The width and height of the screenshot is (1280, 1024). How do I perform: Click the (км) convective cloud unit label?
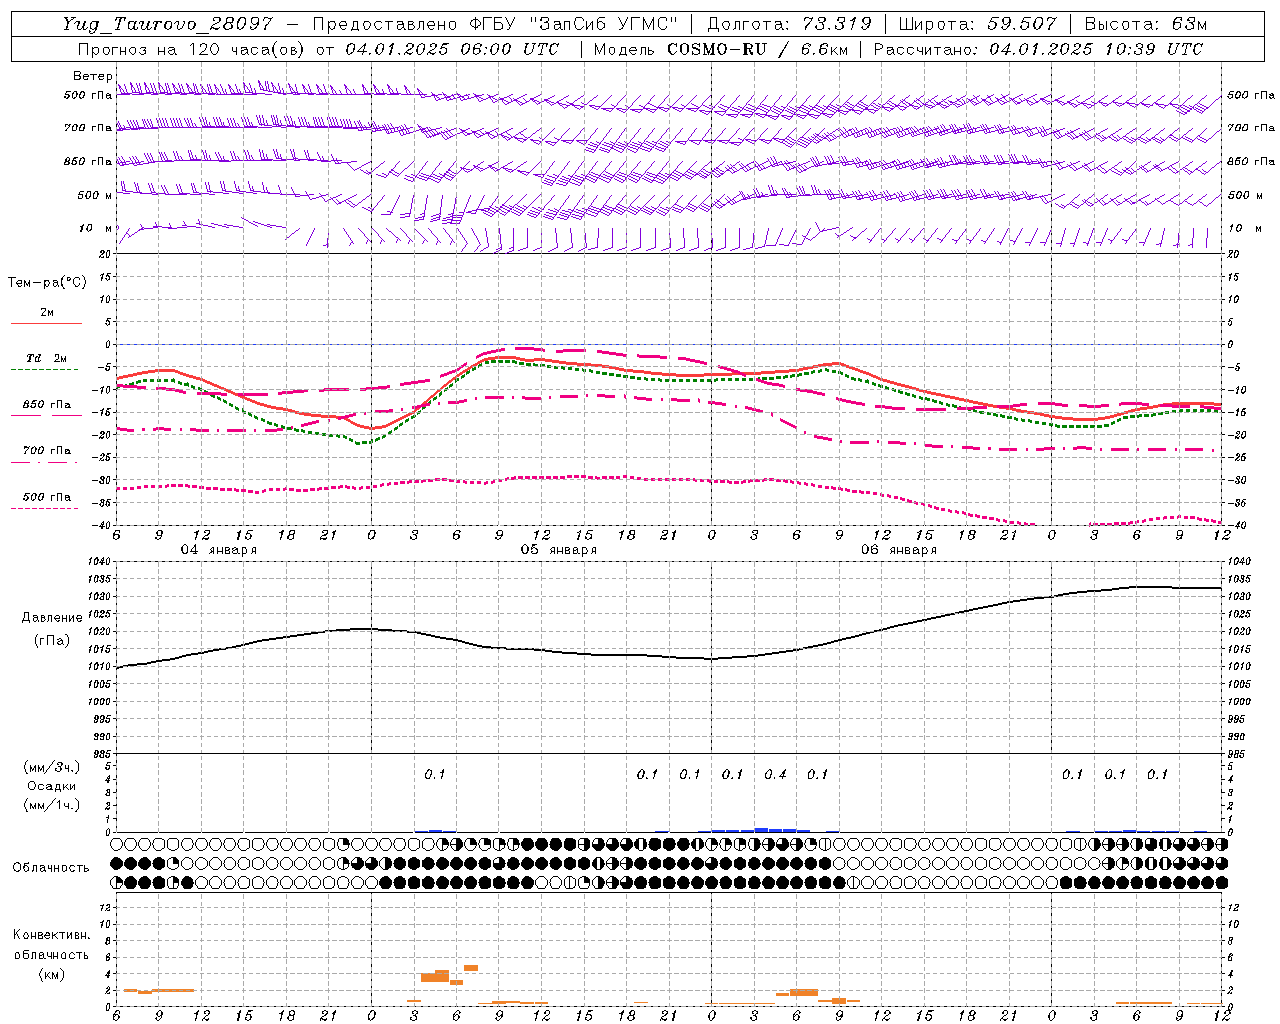(x=51, y=974)
